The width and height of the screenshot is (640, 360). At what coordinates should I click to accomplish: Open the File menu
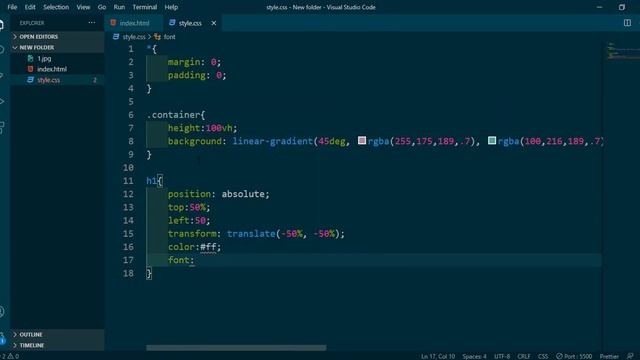click(x=12, y=7)
